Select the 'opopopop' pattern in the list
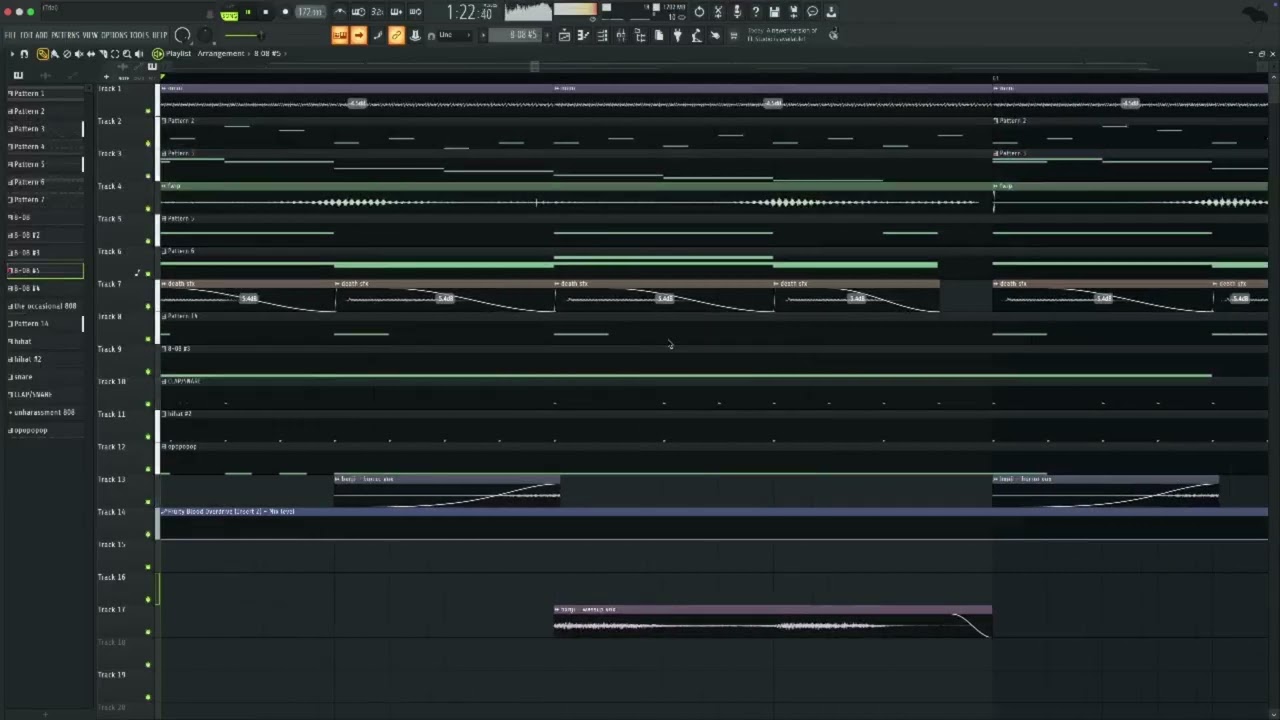Image resolution: width=1280 pixels, height=720 pixels. click(45, 430)
